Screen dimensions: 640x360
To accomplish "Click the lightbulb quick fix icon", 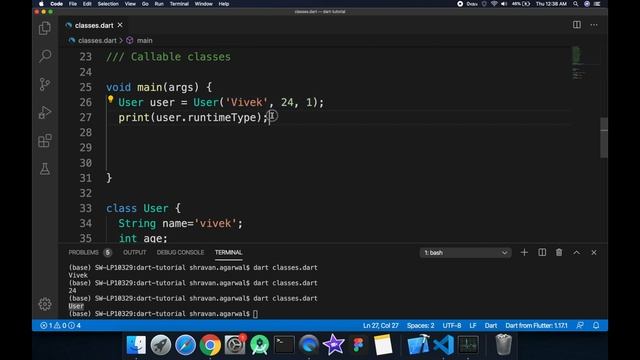I will [x=110, y=99].
